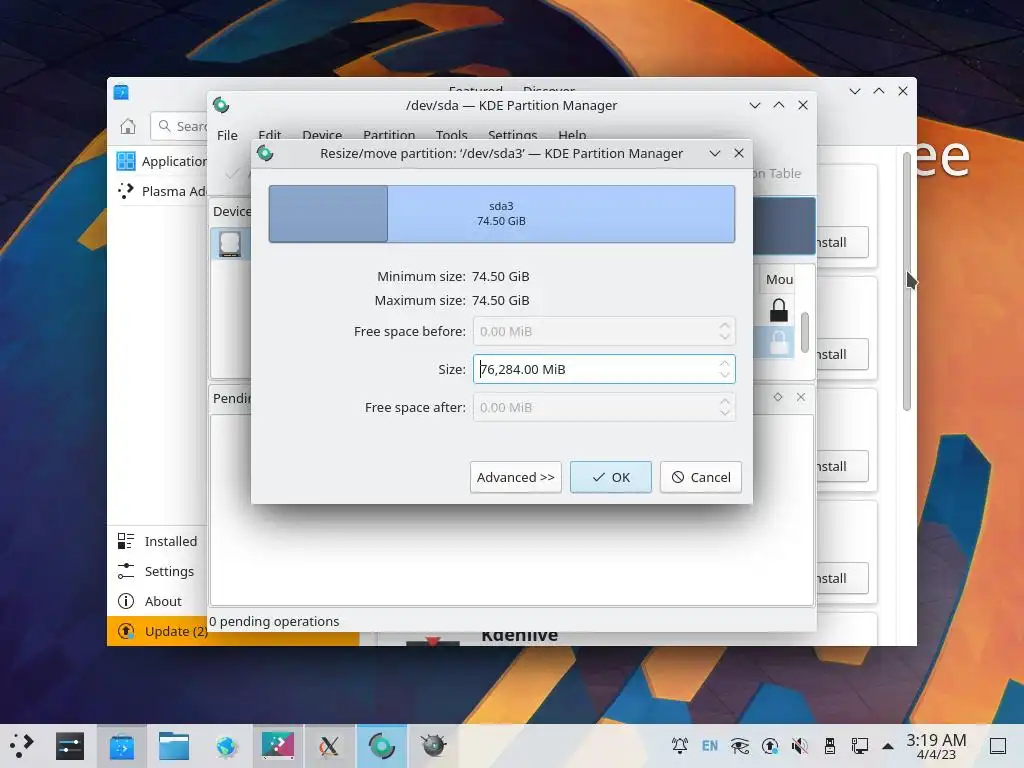Open System Settings from the taskbar
1024x768 pixels.
pos(70,745)
